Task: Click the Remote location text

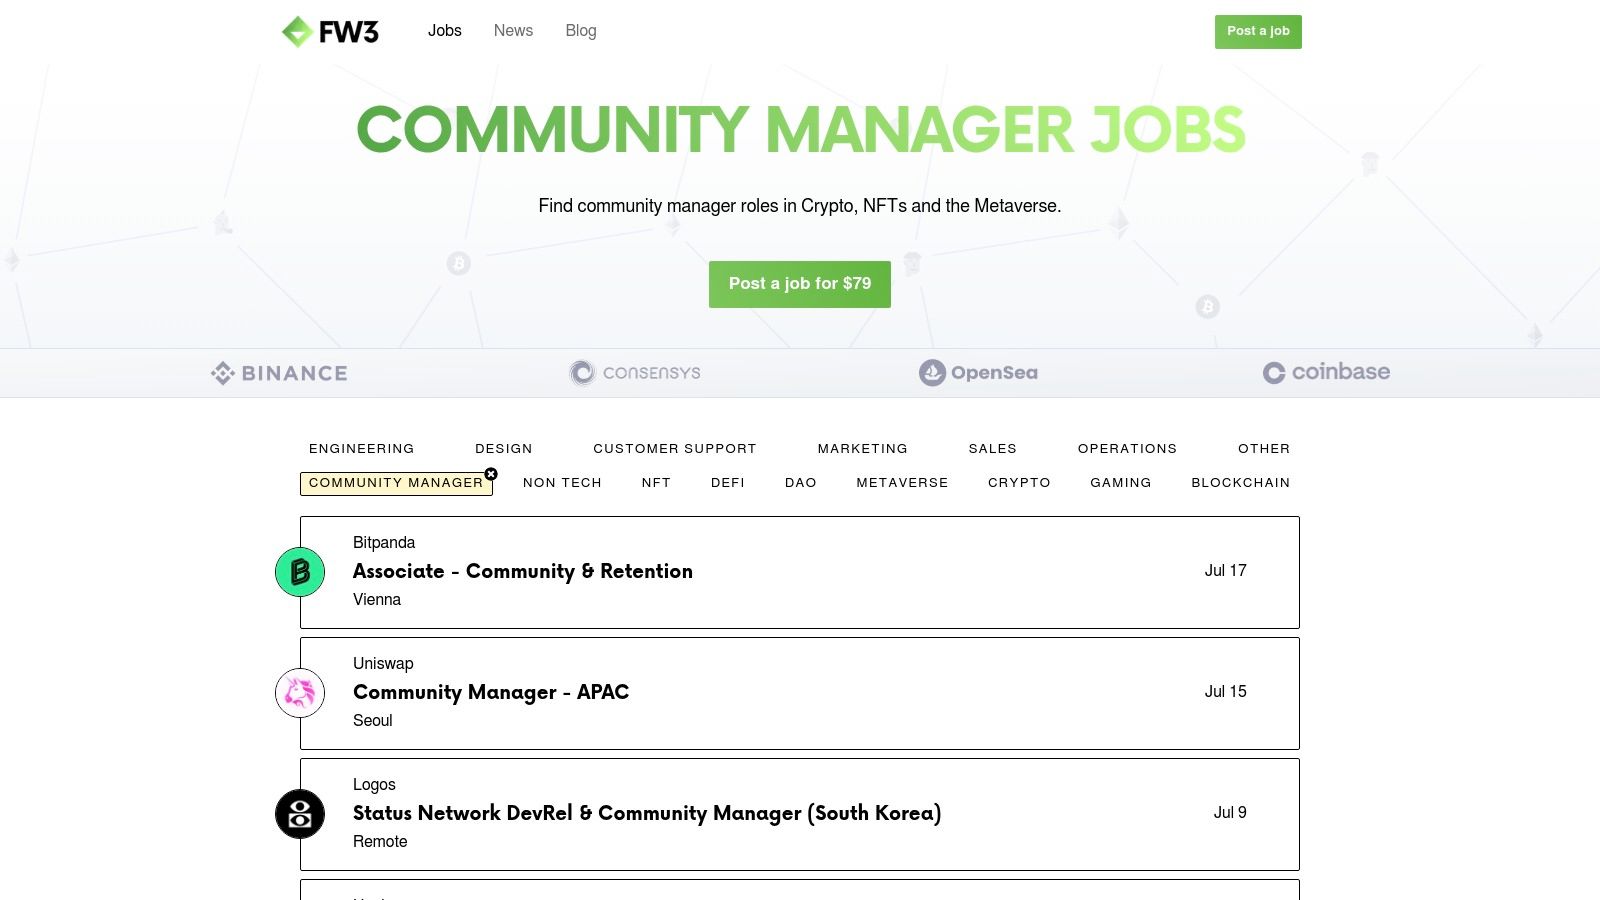Action: tap(380, 842)
